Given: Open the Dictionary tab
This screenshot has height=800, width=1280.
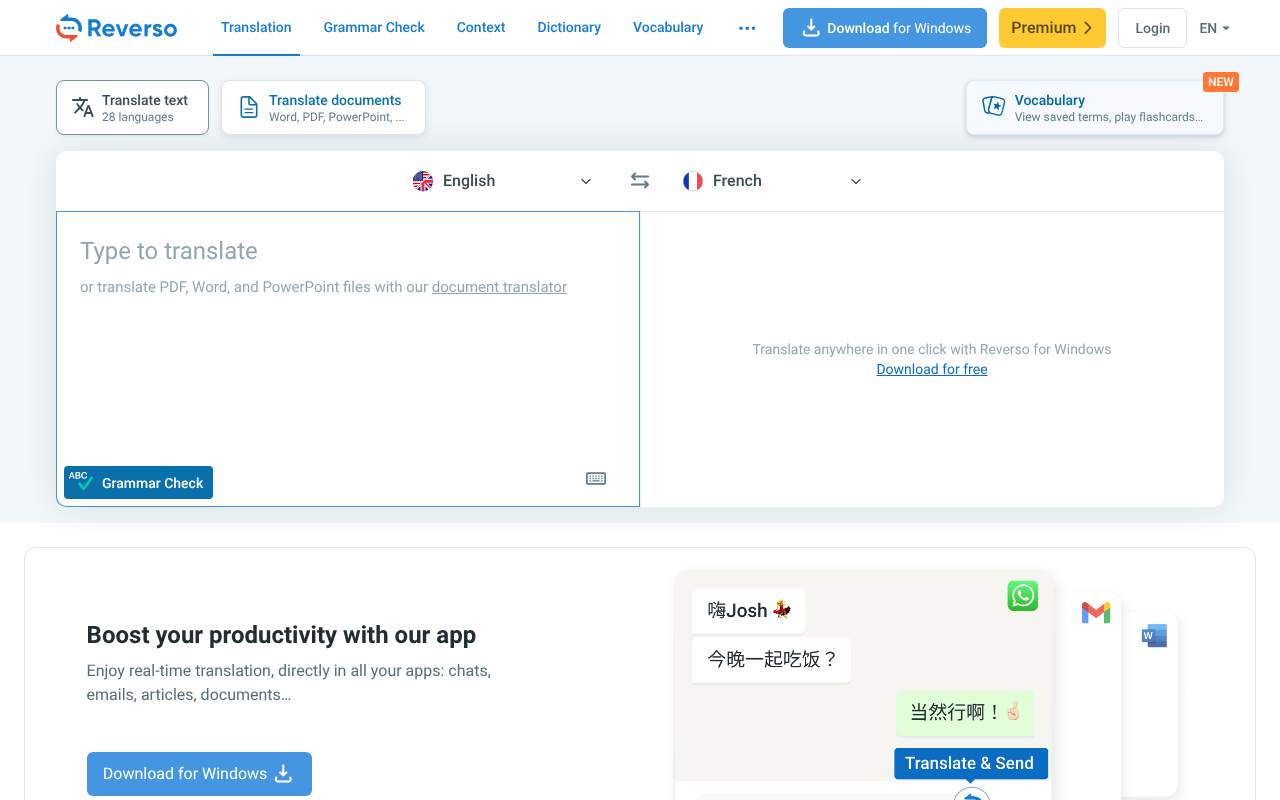Looking at the screenshot, I should 569,28.
